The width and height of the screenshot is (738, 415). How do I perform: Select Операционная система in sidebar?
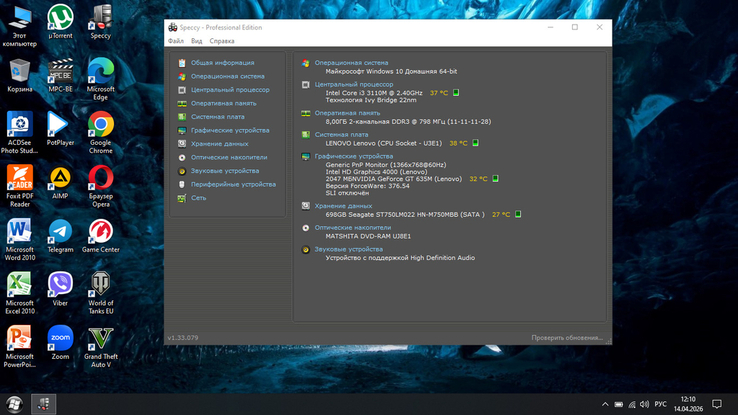pos(227,76)
